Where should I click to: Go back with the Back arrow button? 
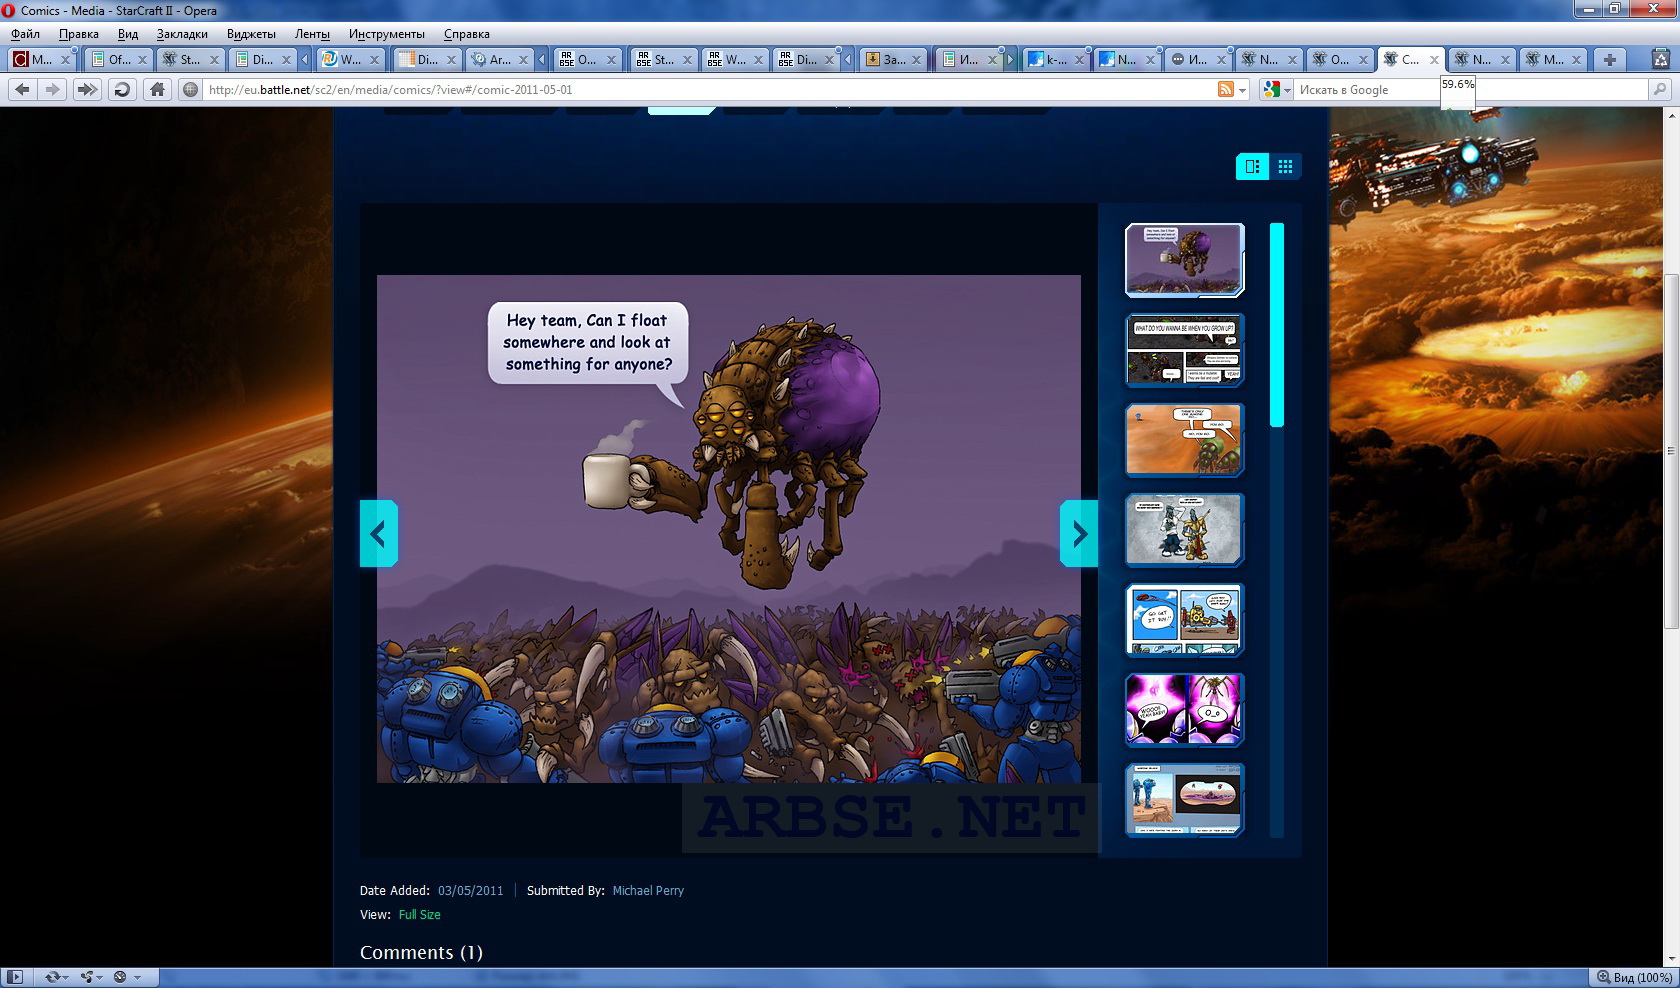click(22, 89)
